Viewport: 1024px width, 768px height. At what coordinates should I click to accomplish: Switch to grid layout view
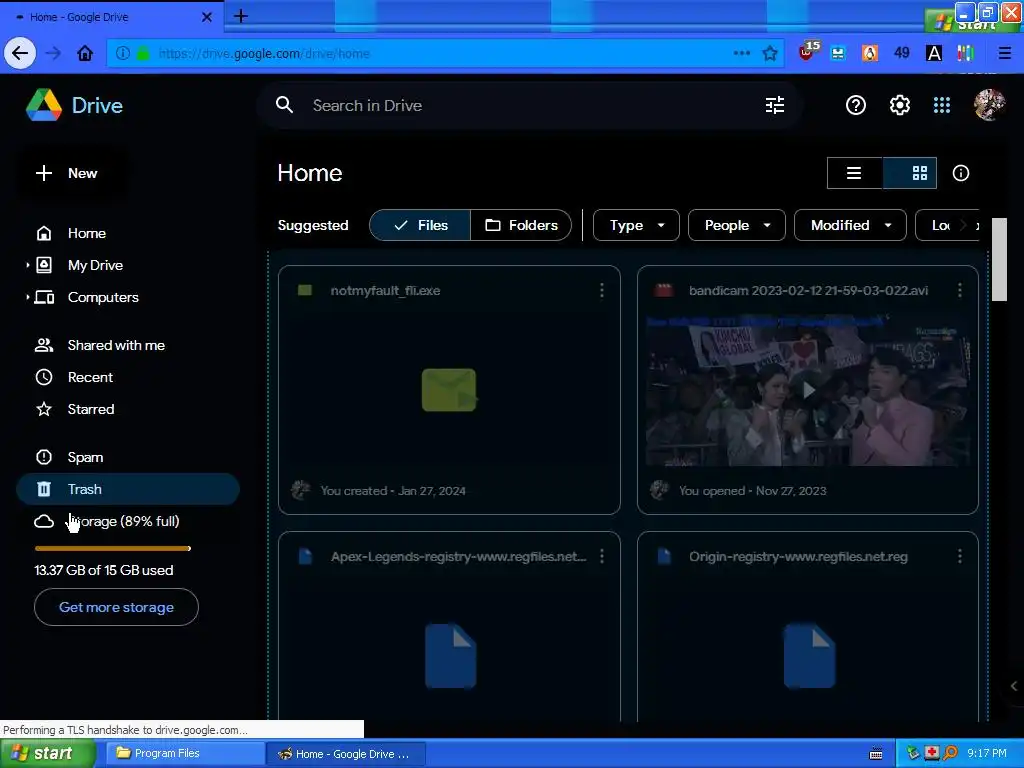910,173
